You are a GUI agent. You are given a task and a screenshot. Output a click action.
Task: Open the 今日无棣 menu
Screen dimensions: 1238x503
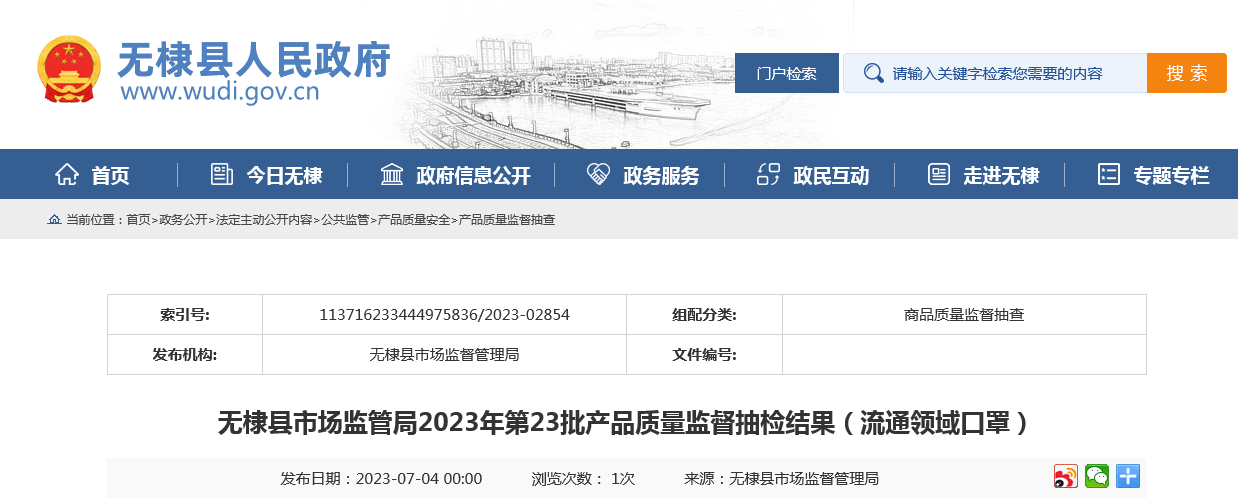[x=284, y=176]
